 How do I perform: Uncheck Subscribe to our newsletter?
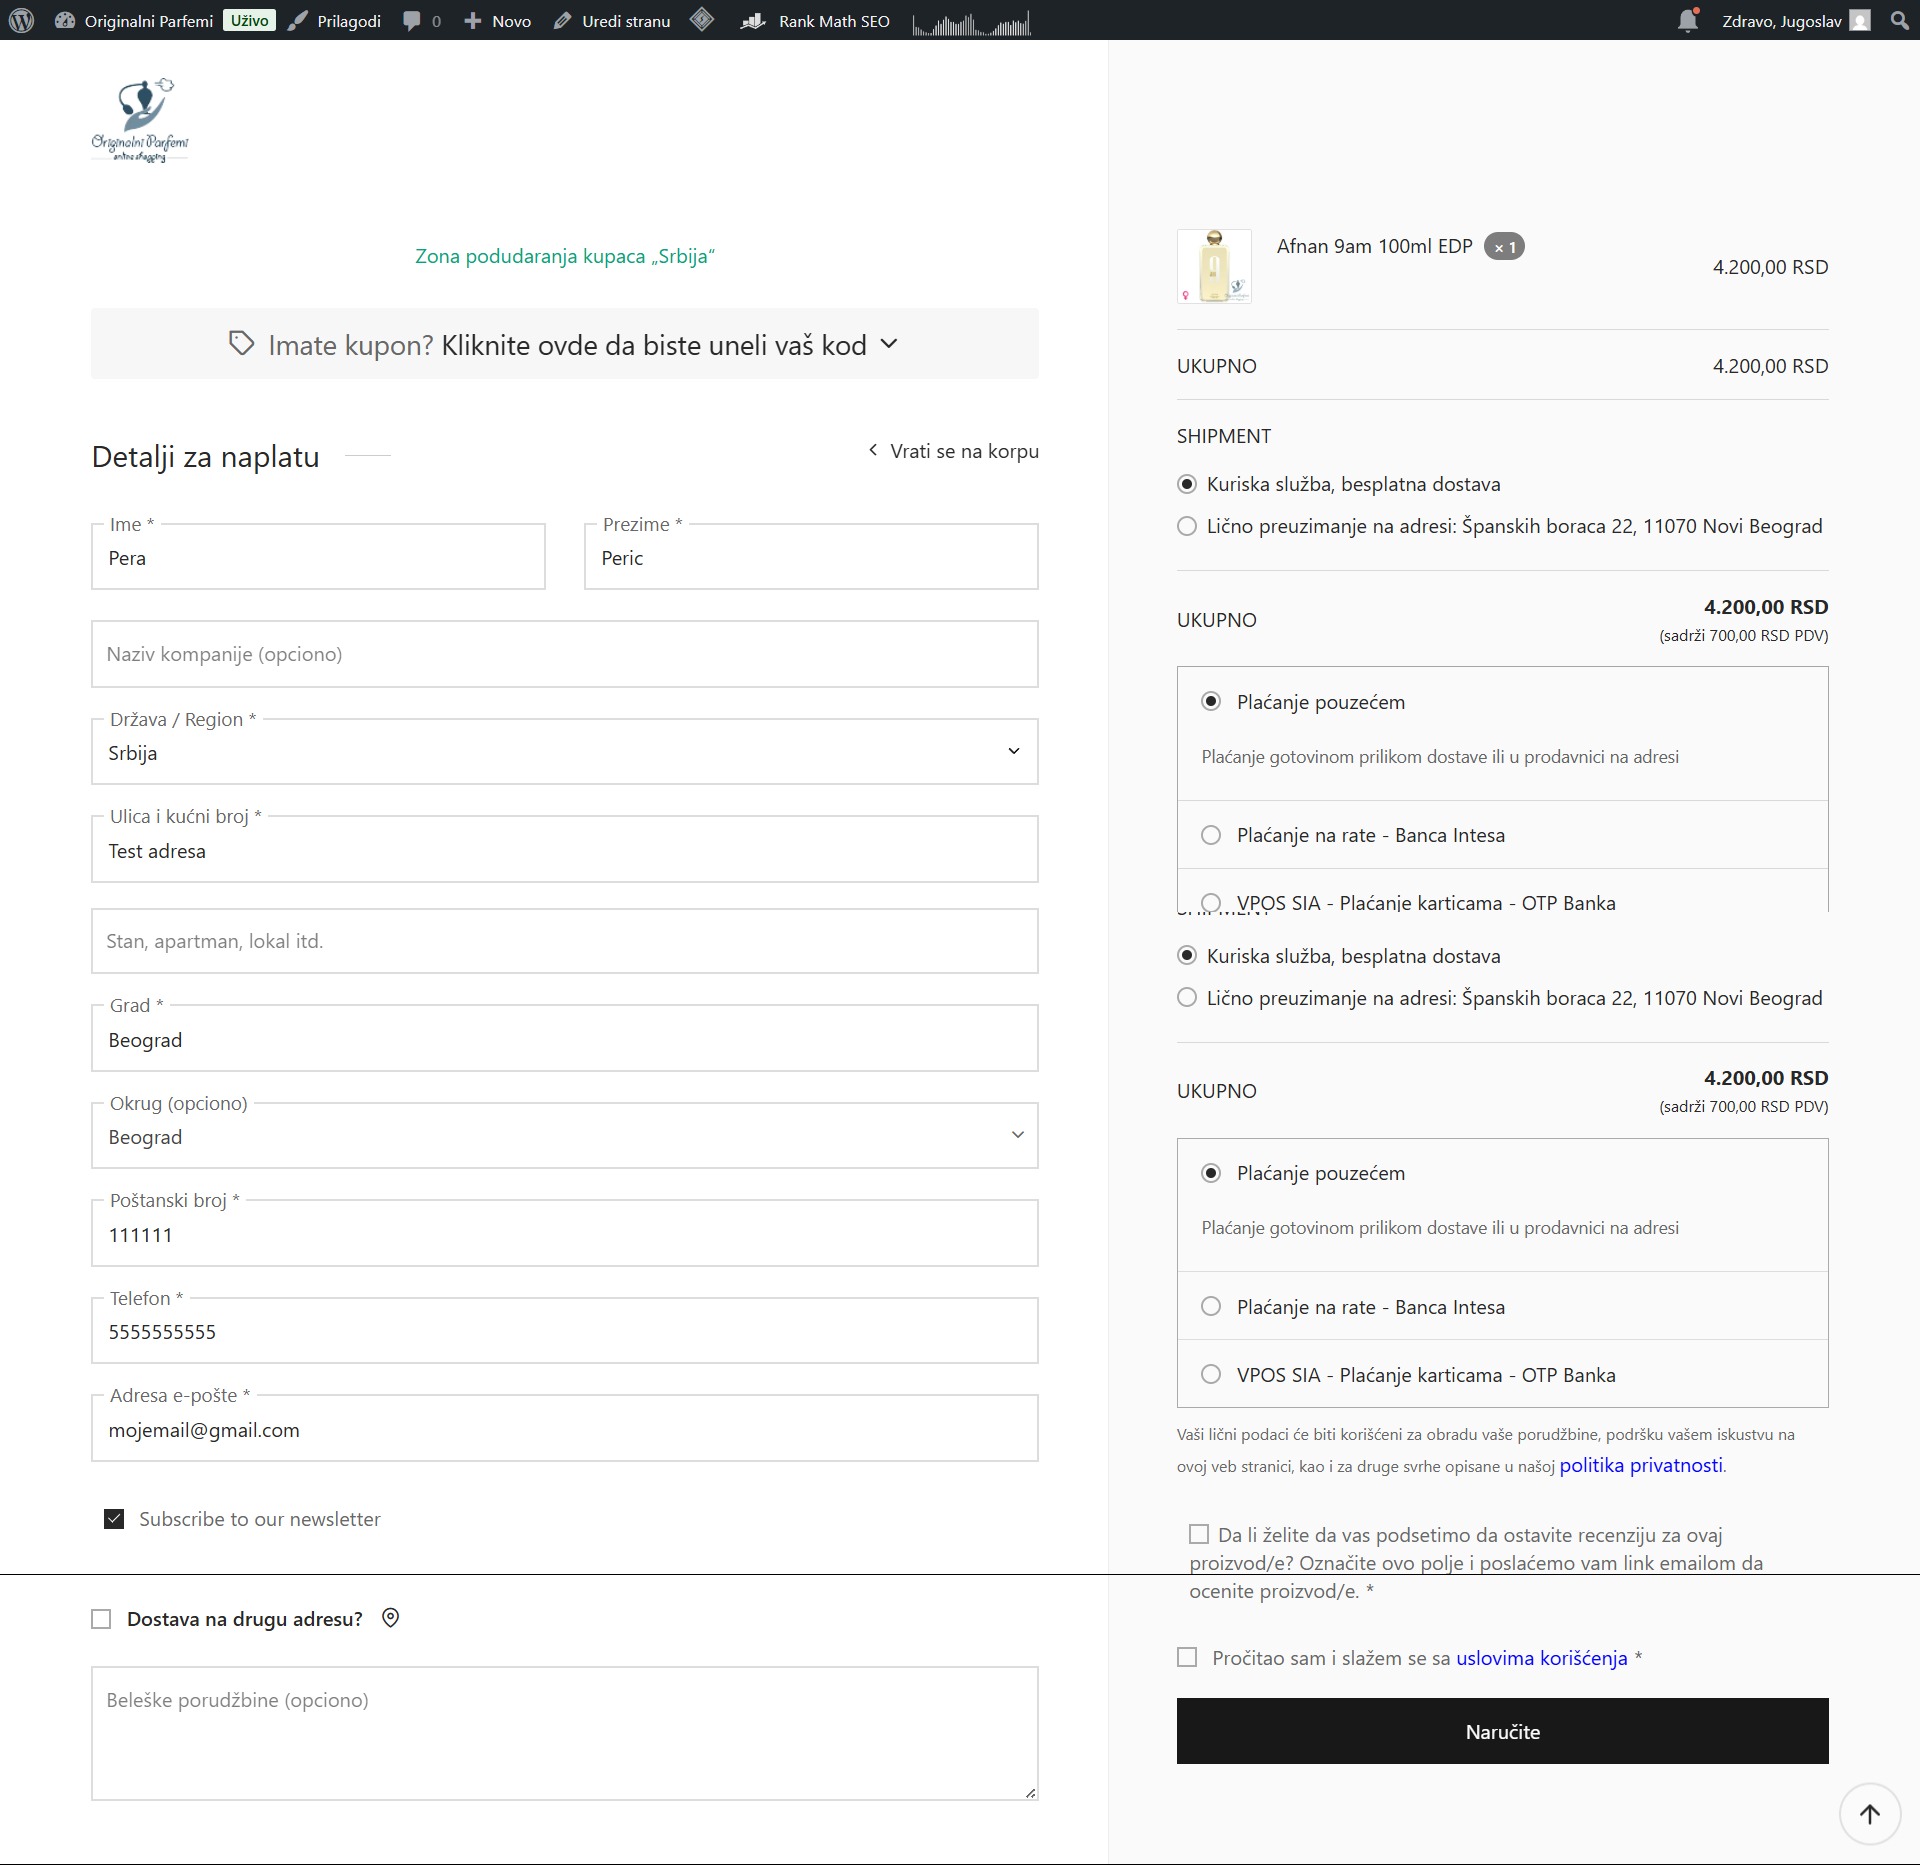pyautogui.click(x=114, y=1519)
